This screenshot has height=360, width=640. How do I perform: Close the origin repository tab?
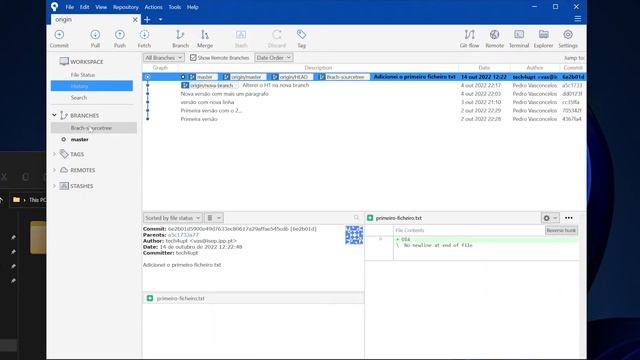135,20
